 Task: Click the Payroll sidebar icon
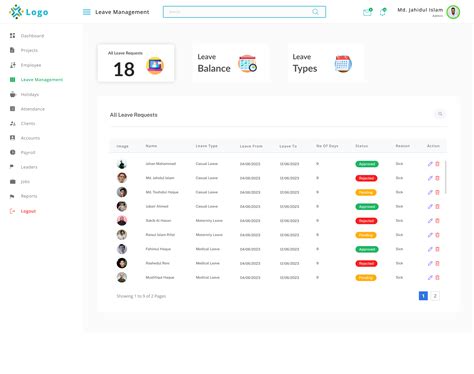click(x=13, y=152)
